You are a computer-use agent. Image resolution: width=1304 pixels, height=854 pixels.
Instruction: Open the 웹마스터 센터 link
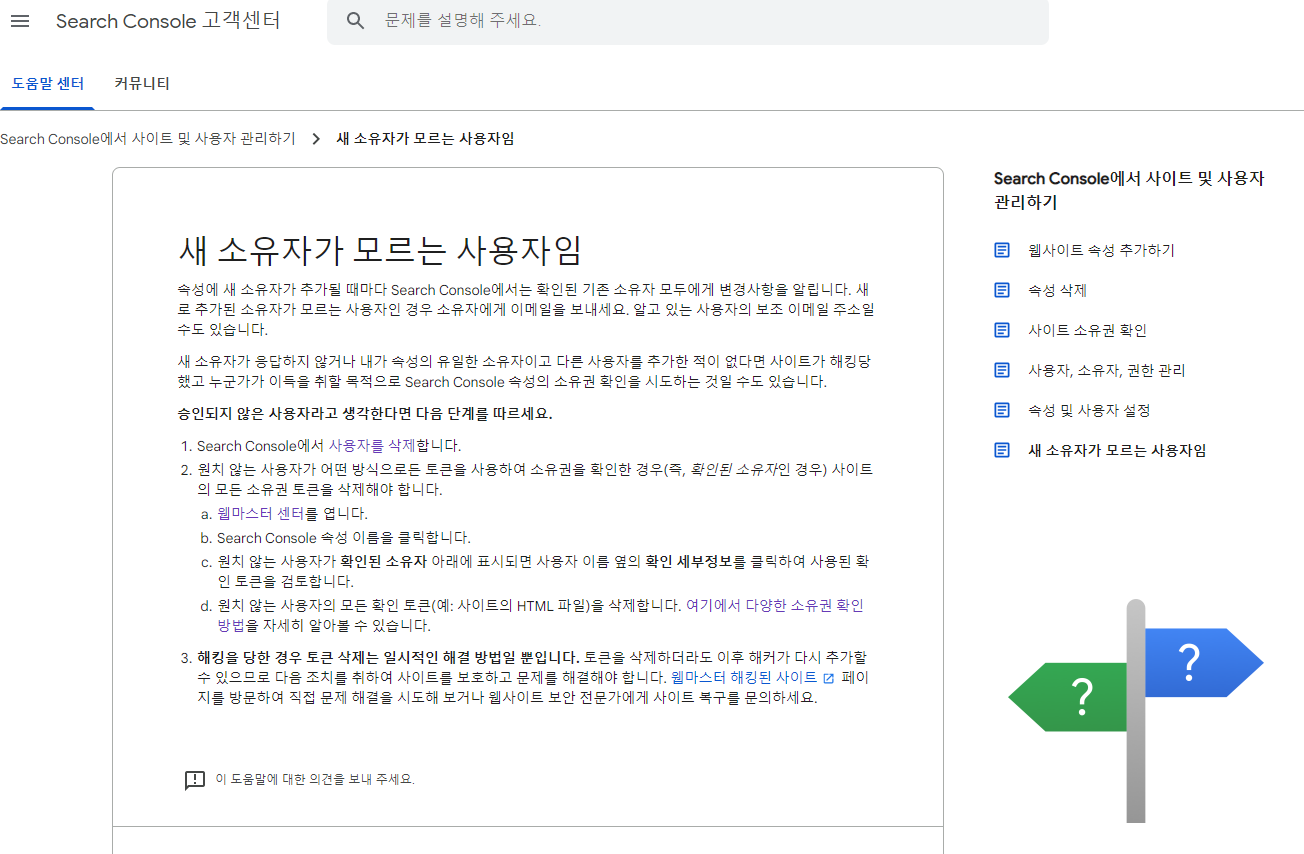point(260,513)
